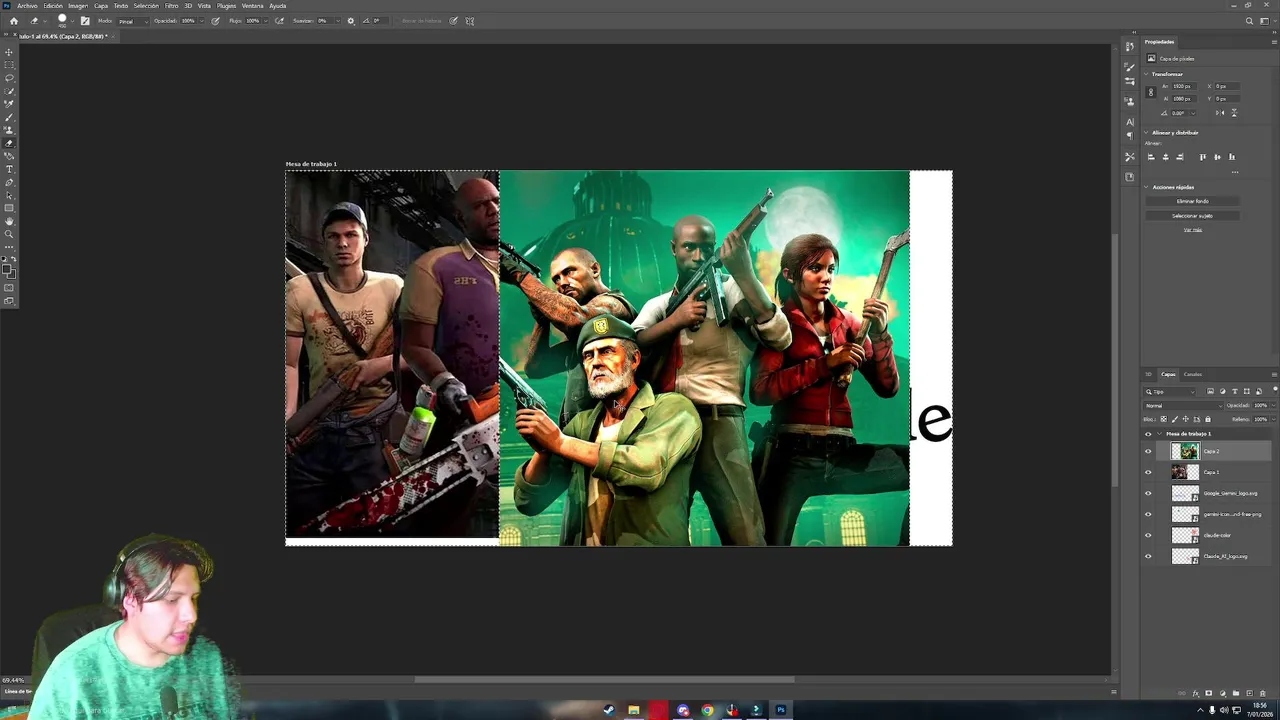This screenshot has width=1280, height=720.
Task: Open the brush settings panel icon
Action: 85,21
